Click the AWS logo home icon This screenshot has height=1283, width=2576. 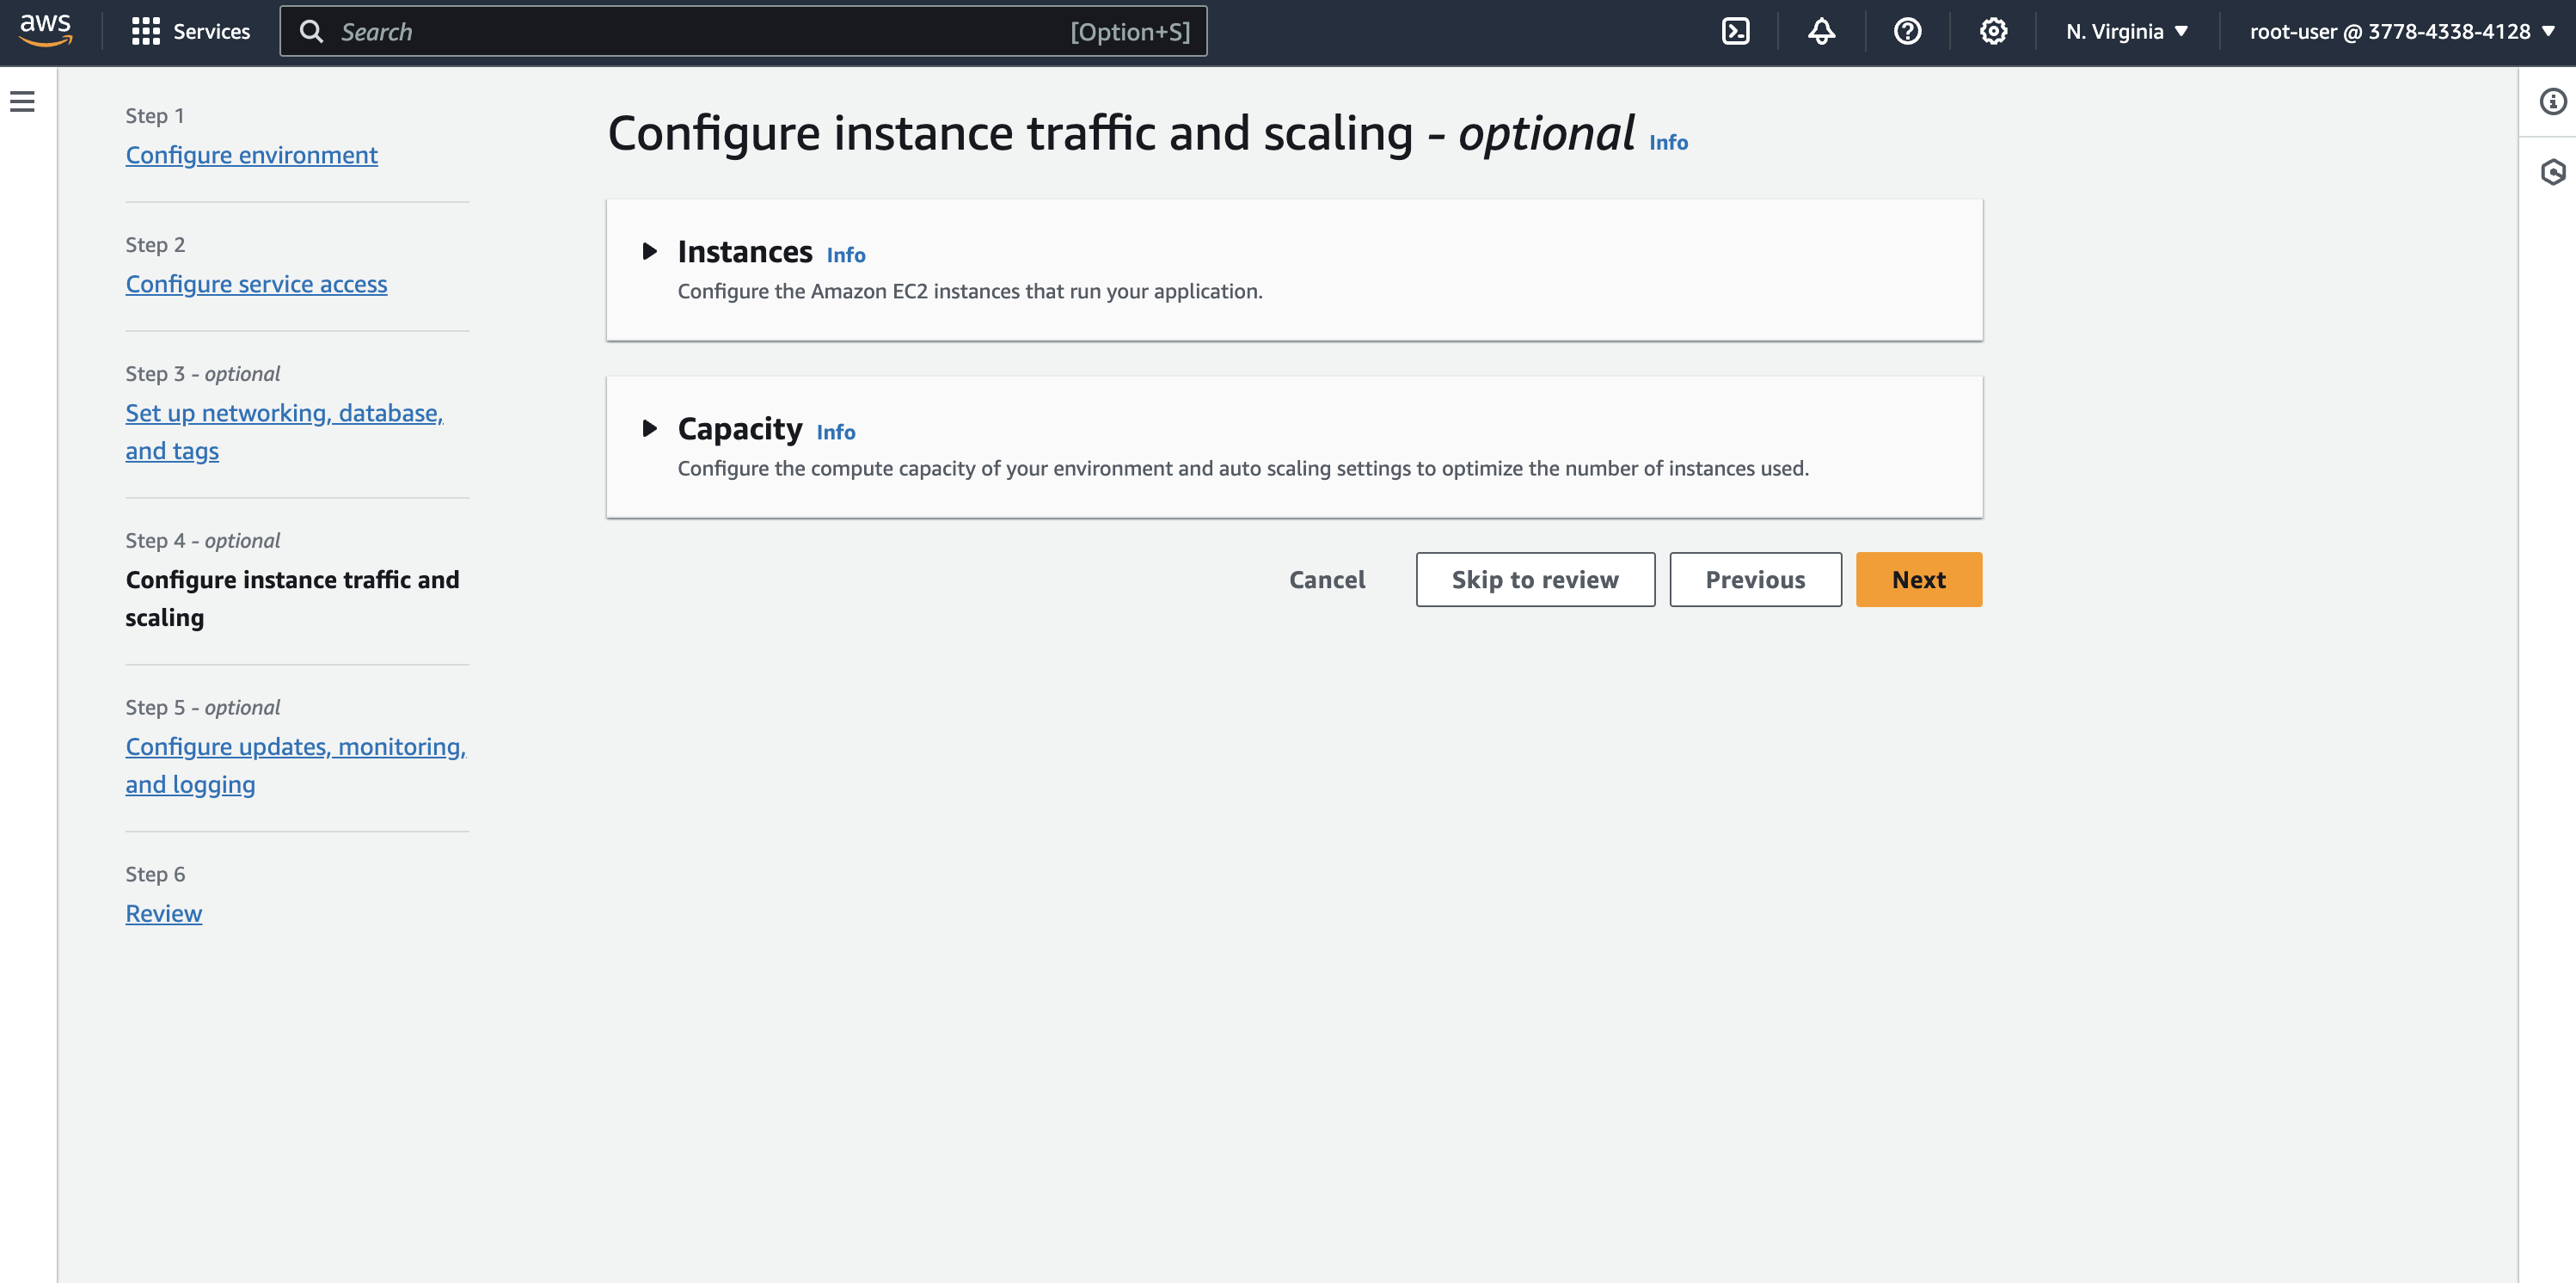click(46, 30)
